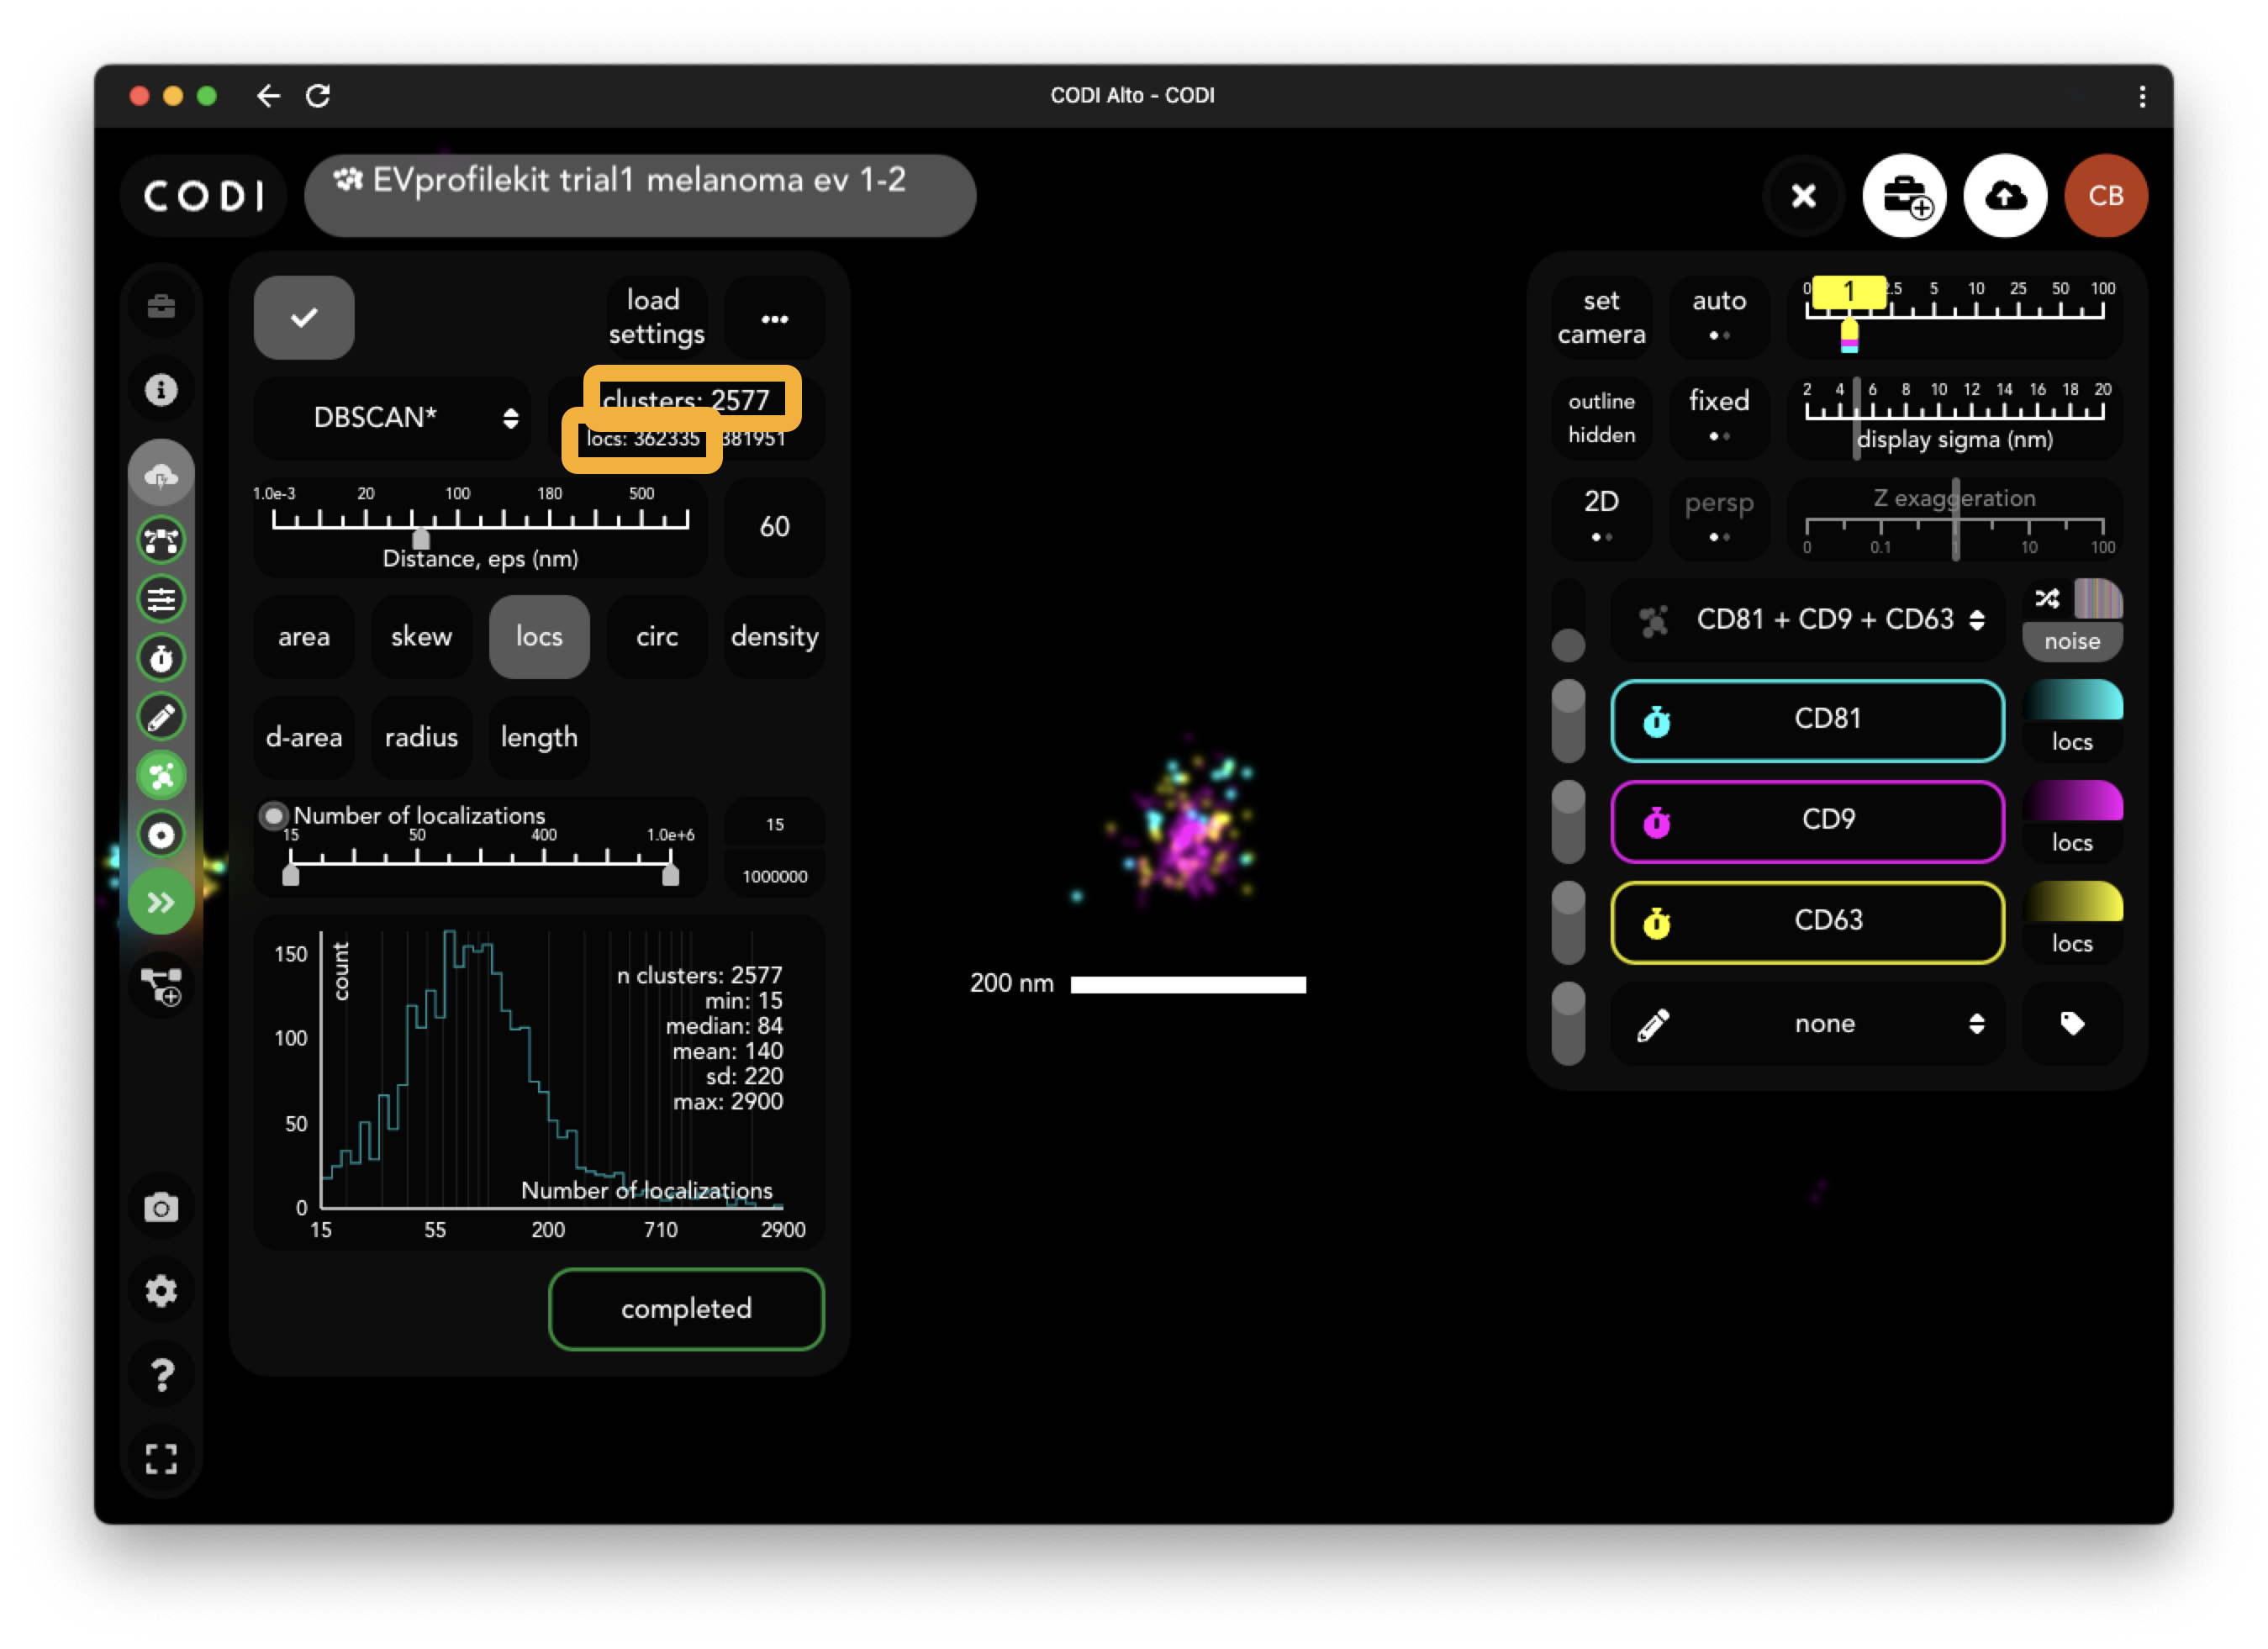Enter fullscreen with the corner-brackets icon
The width and height of the screenshot is (2268, 1649).
click(161, 1458)
